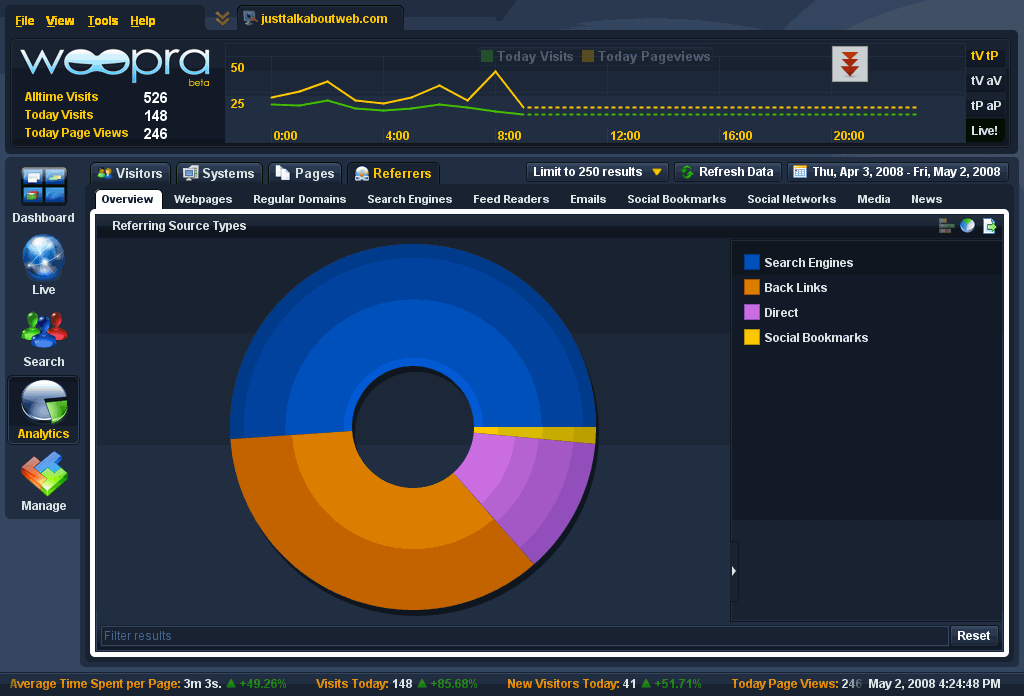The height and width of the screenshot is (696, 1024).
Task: Click the Search Engines blue legend swatch
Action: 752,262
